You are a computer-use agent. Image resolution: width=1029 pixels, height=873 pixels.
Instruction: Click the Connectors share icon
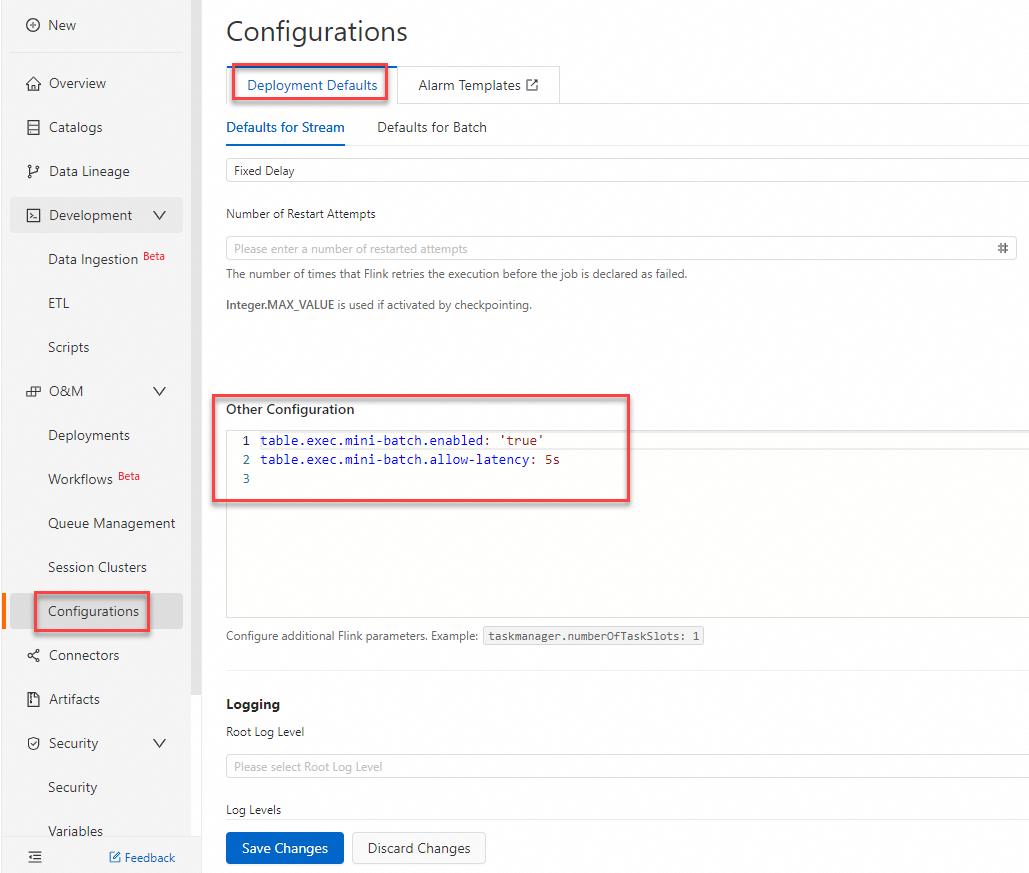(x=33, y=655)
